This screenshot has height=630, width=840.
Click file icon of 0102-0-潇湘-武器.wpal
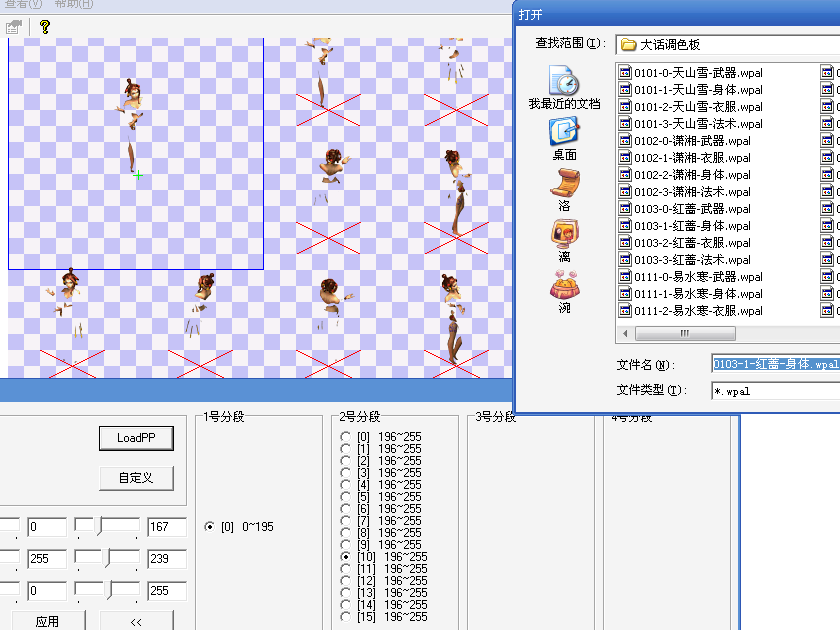pyautogui.click(x=625, y=140)
